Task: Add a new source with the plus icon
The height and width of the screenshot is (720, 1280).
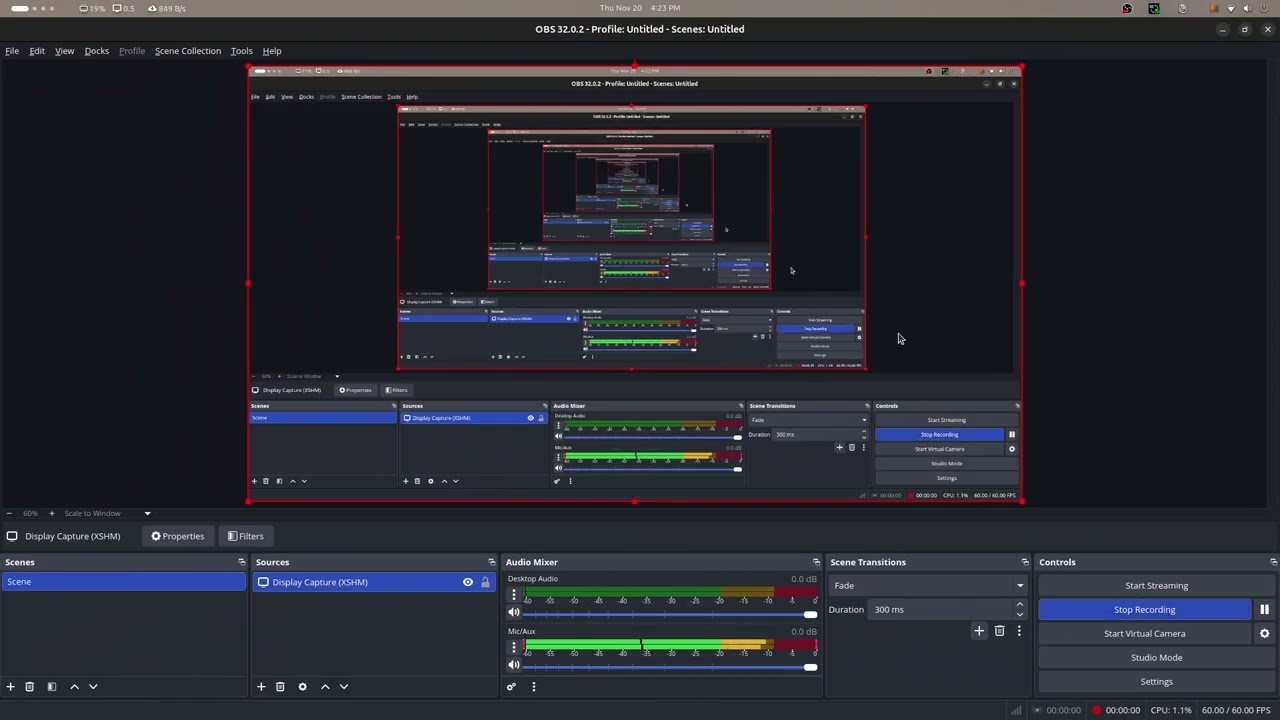Action: coord(261,687)
